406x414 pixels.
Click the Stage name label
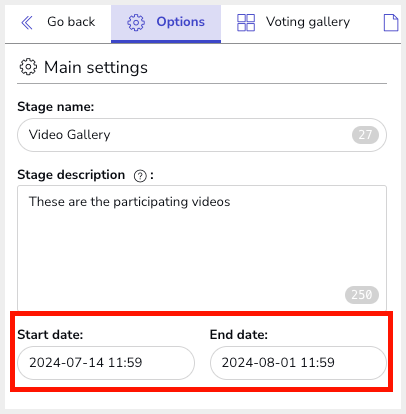[56, 107]
